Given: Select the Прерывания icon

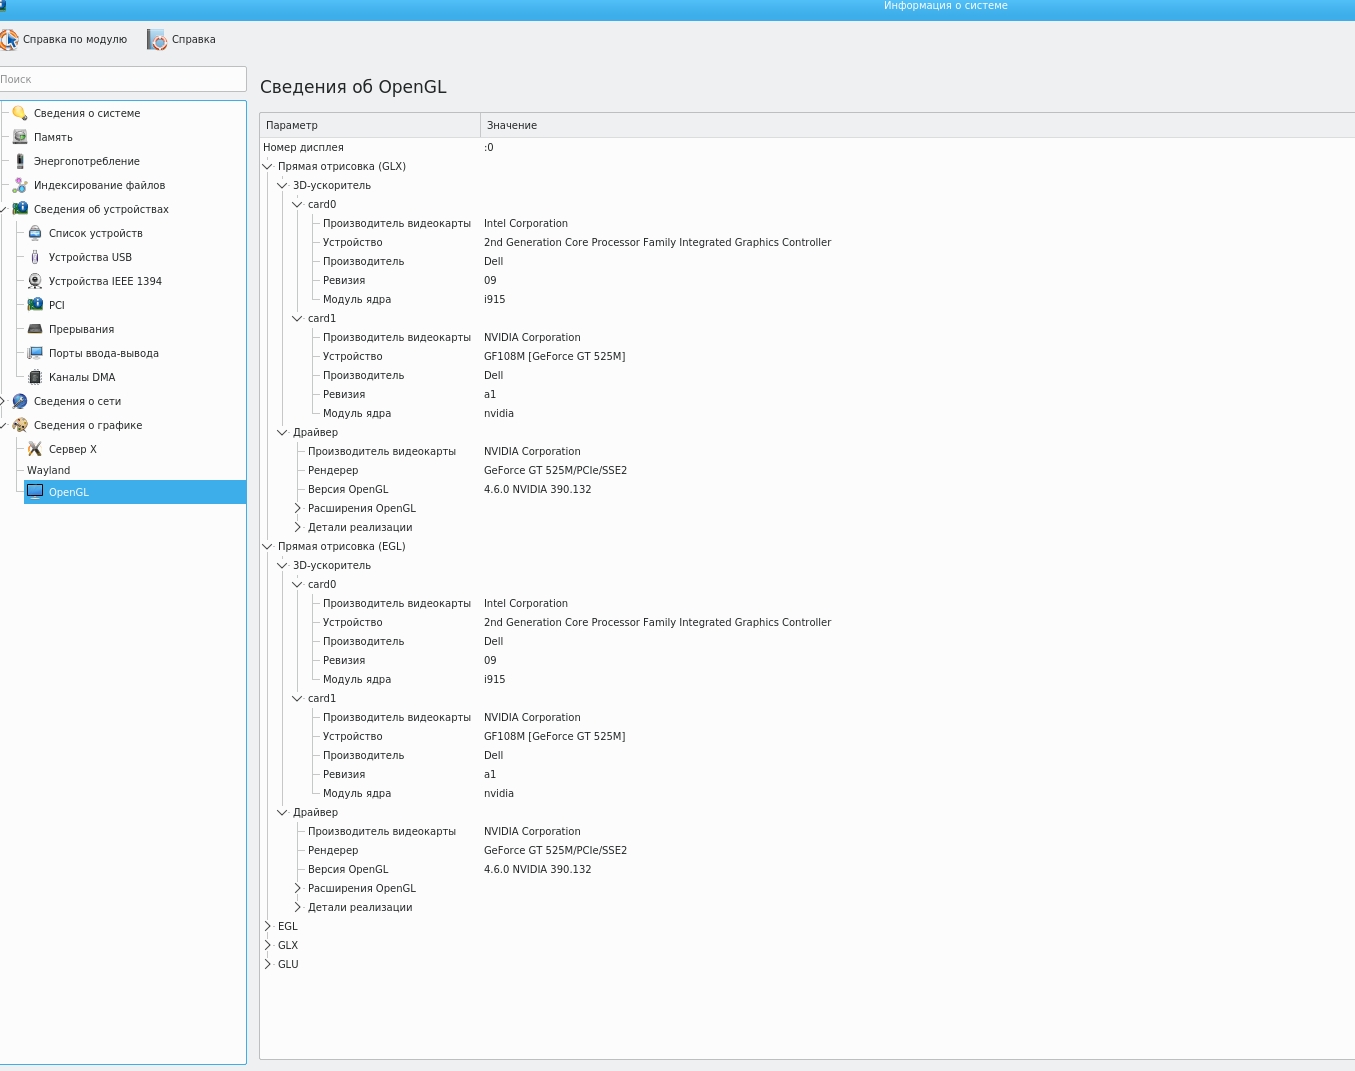Looking at the screenshot, I should (35, 329).
